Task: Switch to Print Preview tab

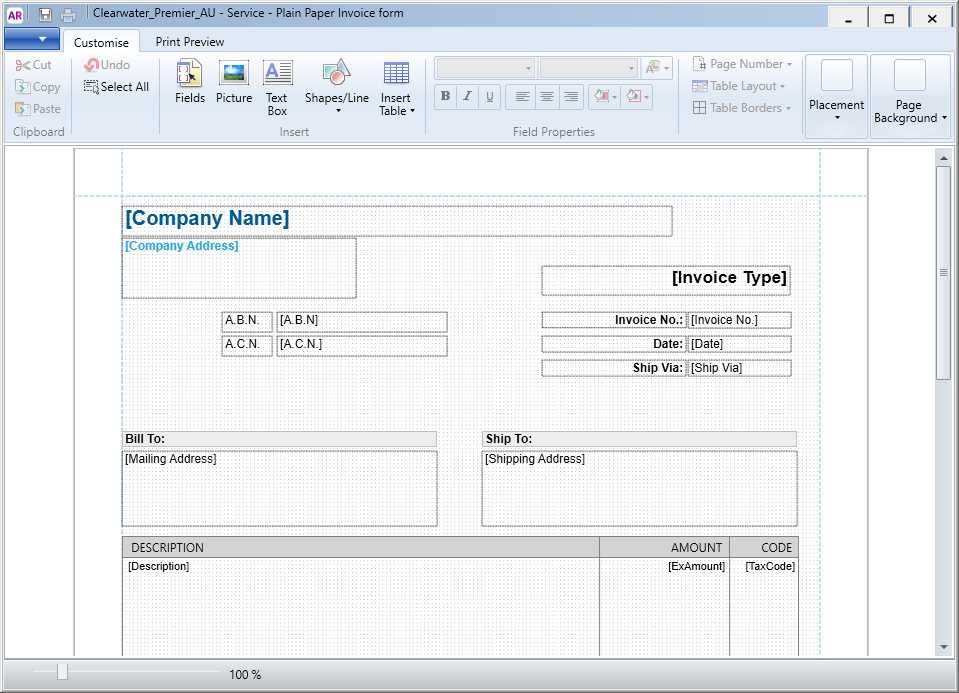Action: coord(190,42)
